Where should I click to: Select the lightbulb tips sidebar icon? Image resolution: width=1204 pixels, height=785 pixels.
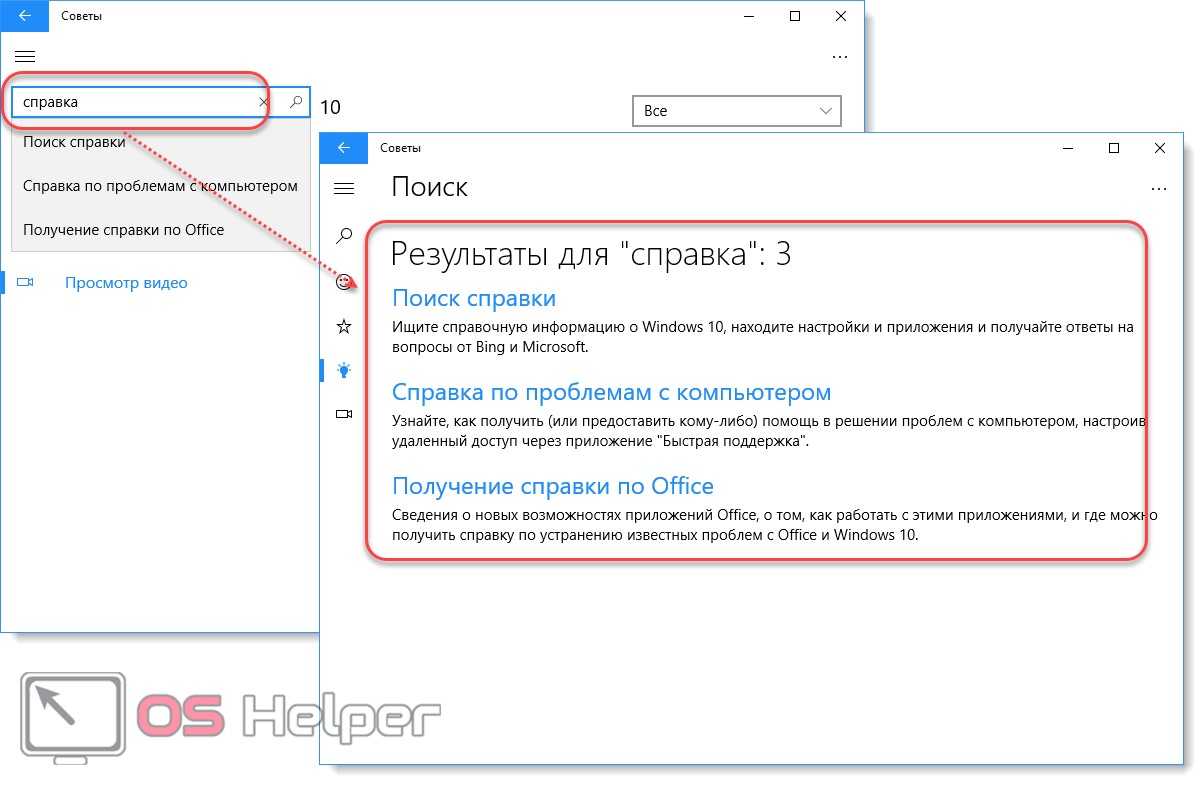click(x=344, y=370)
